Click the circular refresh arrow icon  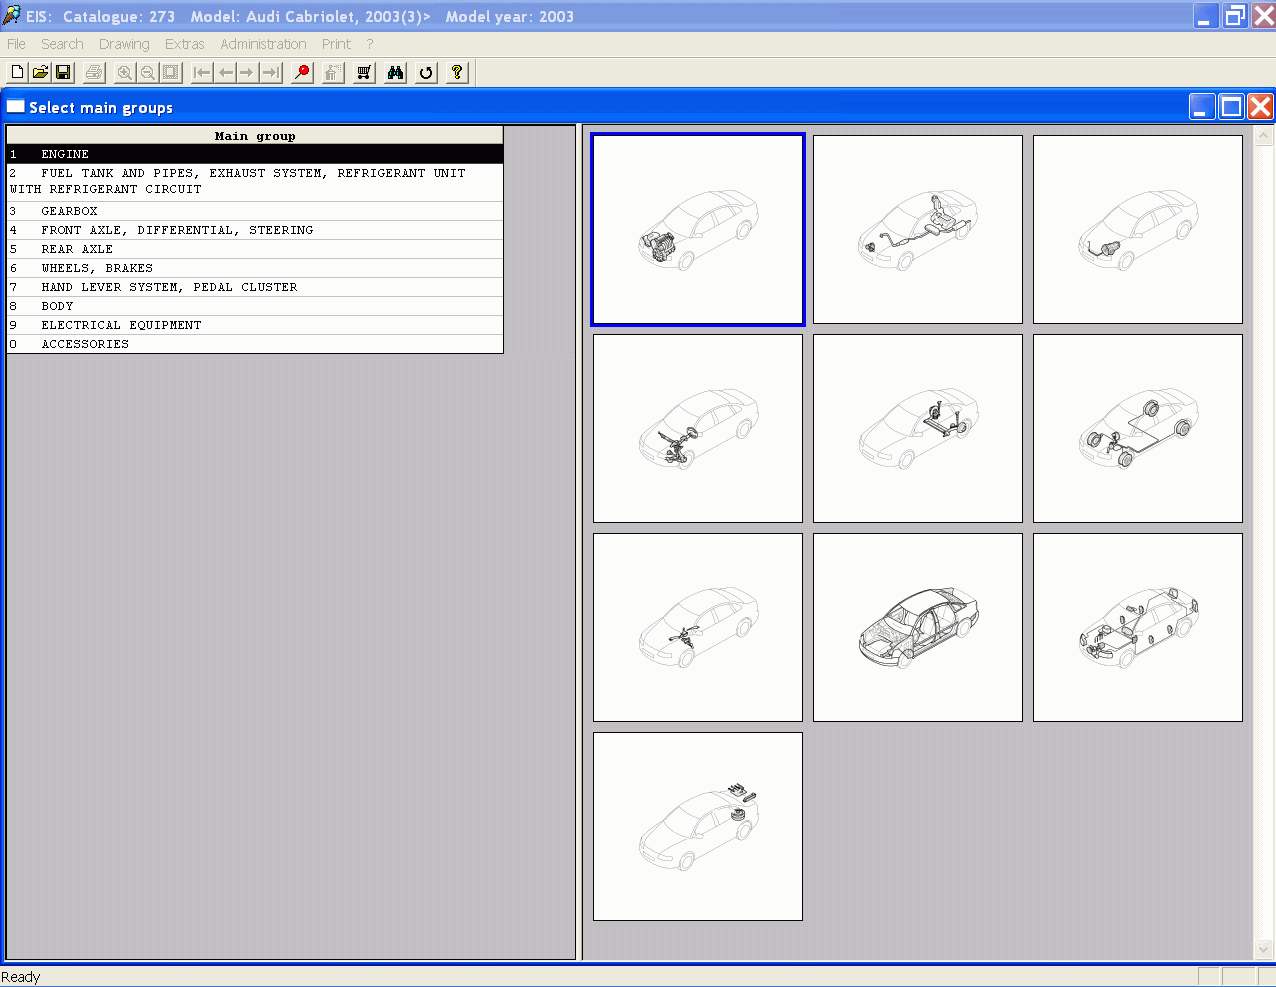tap(426, 72)
